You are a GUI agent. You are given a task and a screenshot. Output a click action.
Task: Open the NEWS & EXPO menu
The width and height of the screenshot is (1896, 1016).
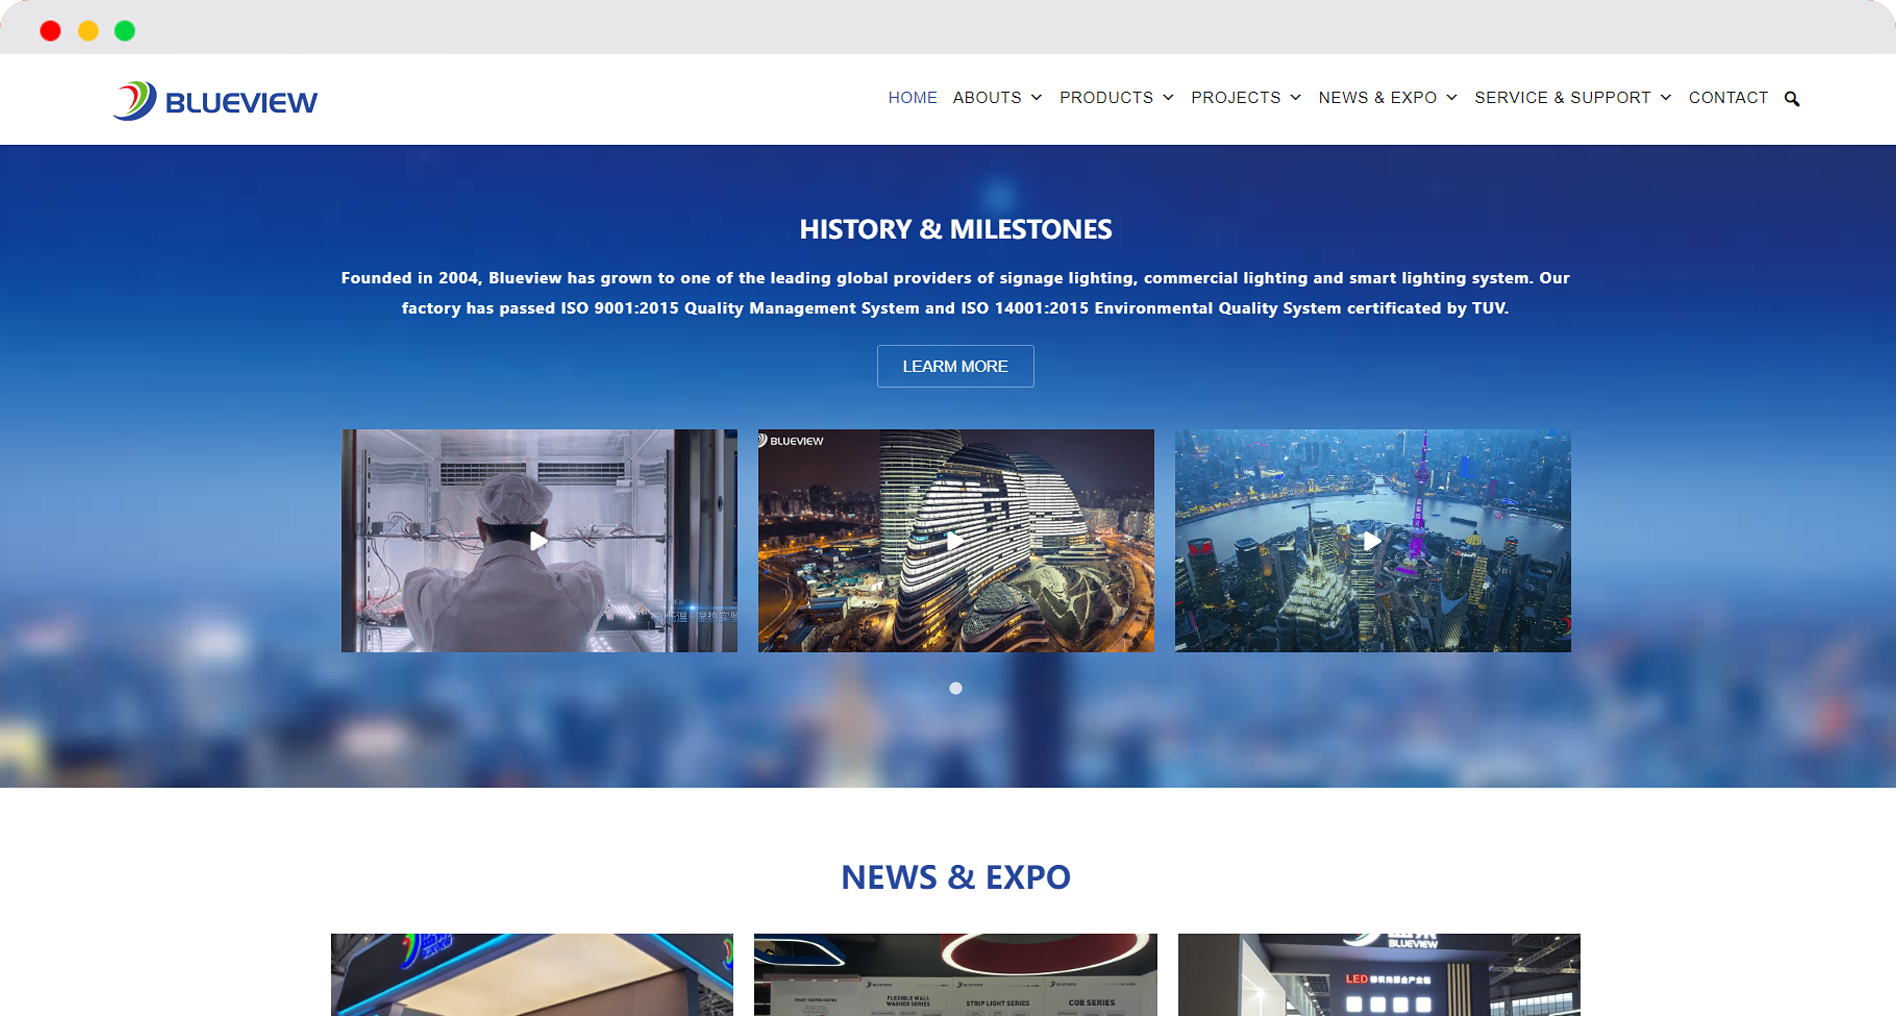pos(1377,98)
